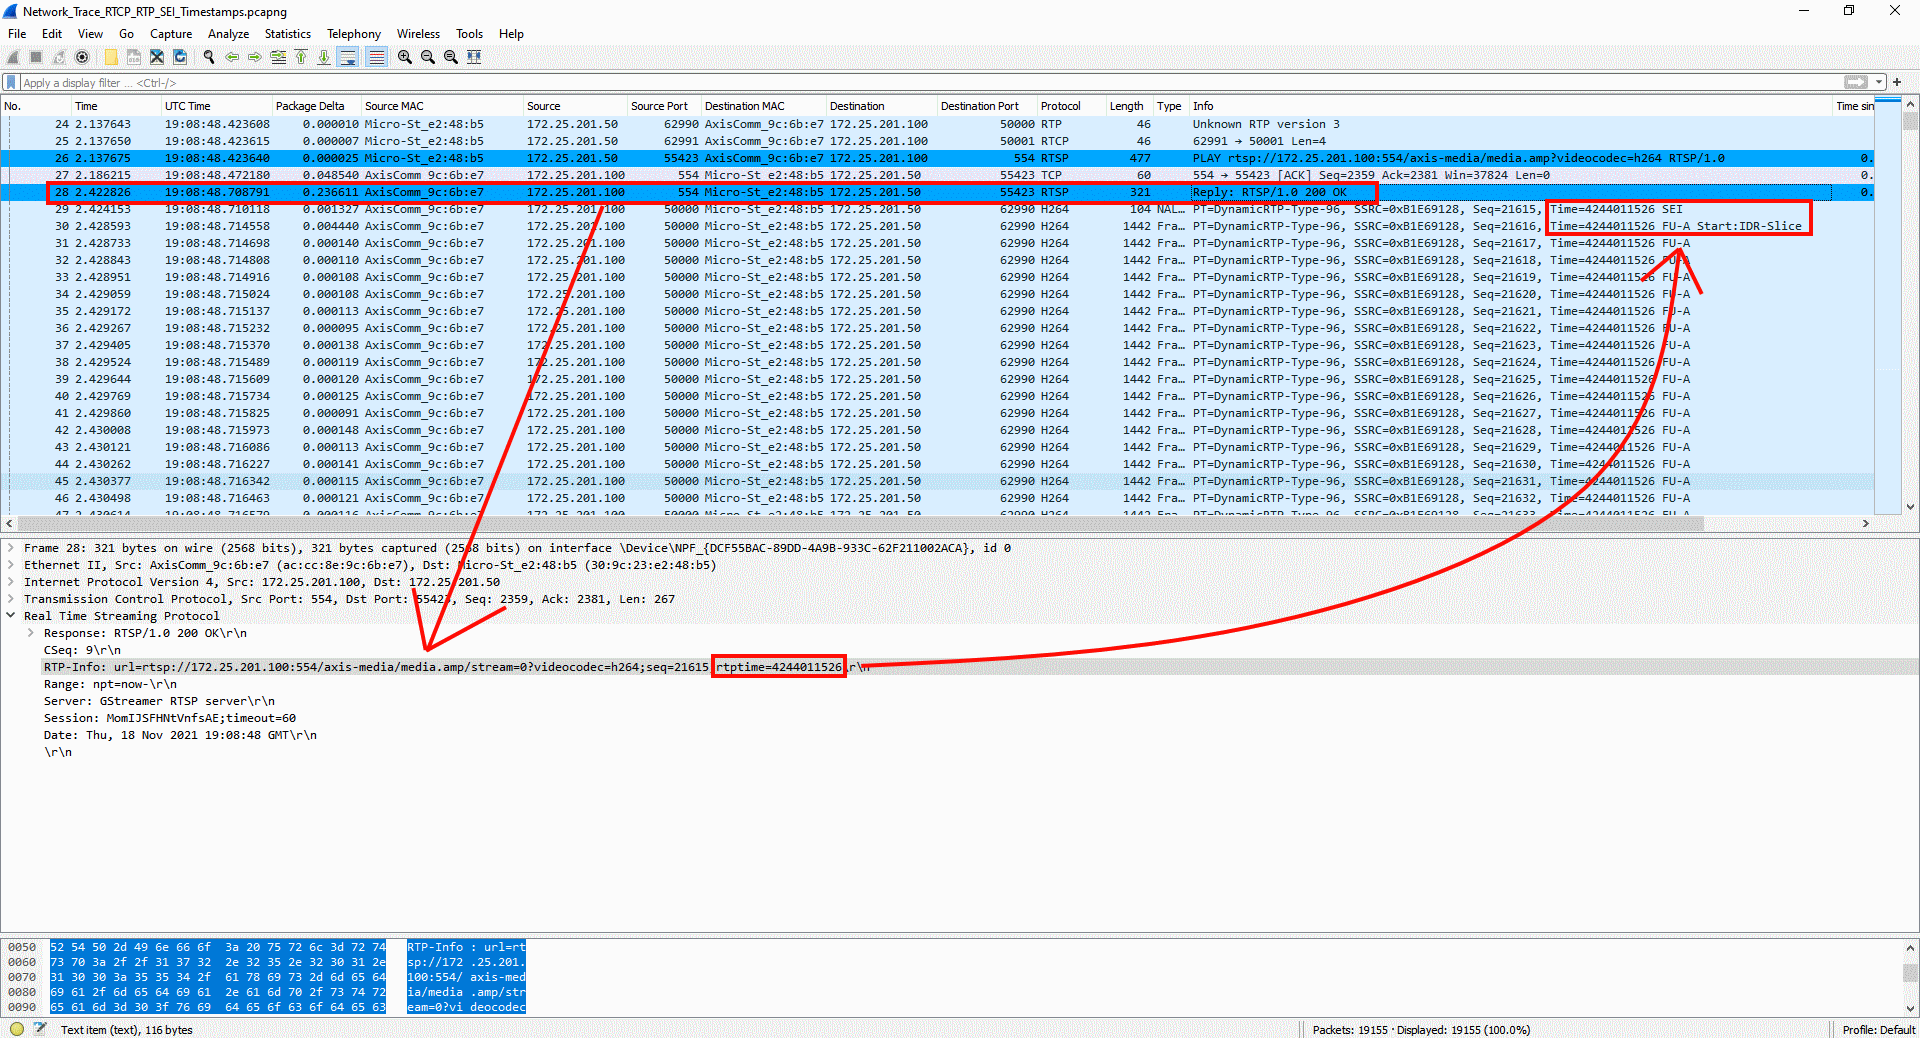The height and width of the screenshot is (1038, 1920).
Task: Open the Capture menu
Action: click(x=171, y=34)
